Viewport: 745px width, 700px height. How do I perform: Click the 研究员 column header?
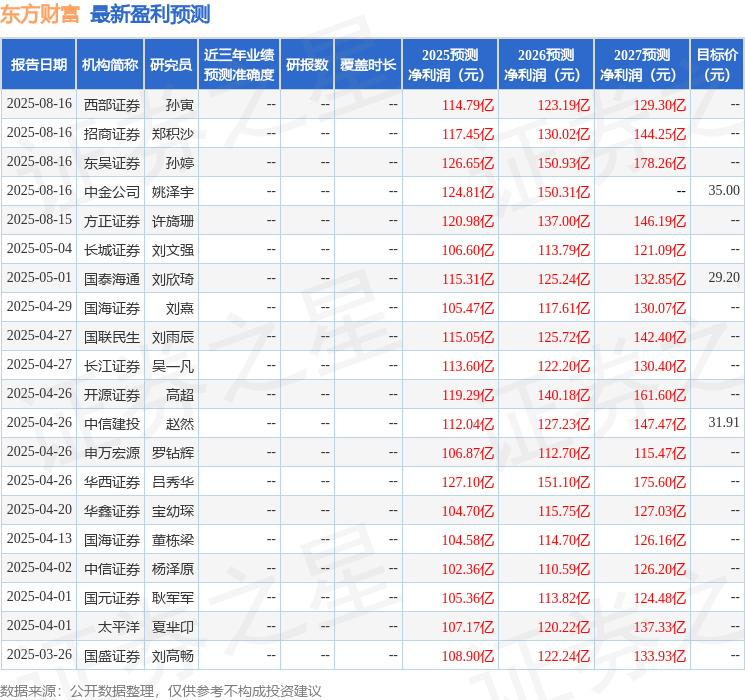click(x=171, y=65)
